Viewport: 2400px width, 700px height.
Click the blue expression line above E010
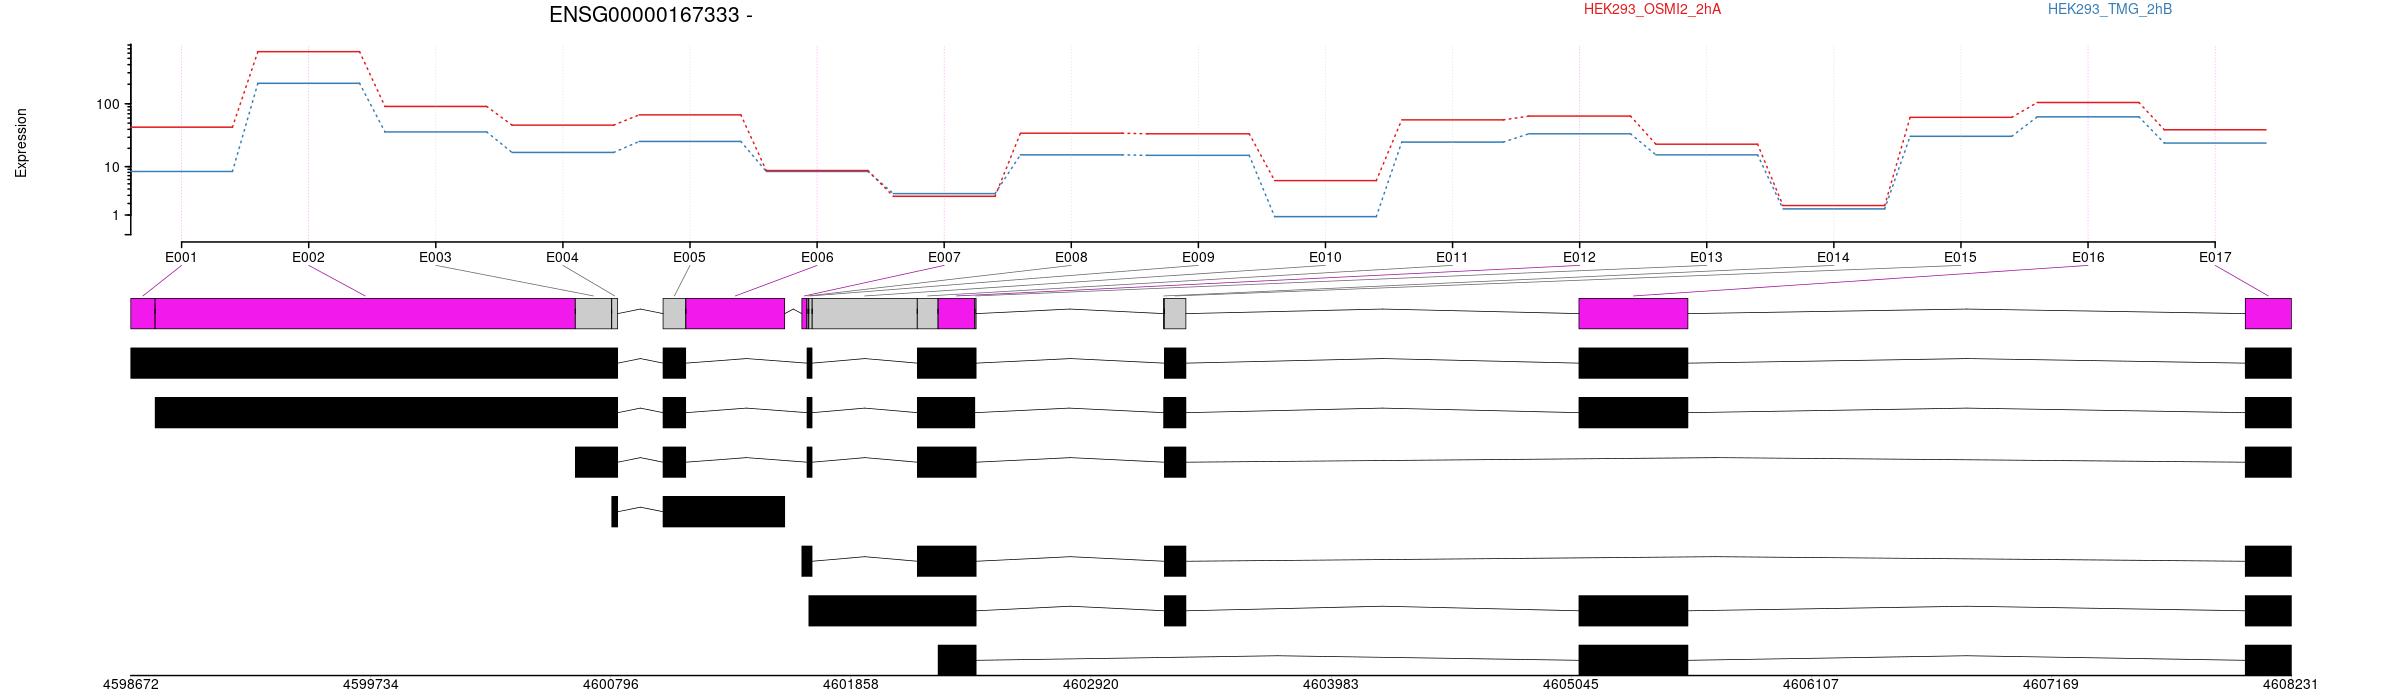[1325, 216]
